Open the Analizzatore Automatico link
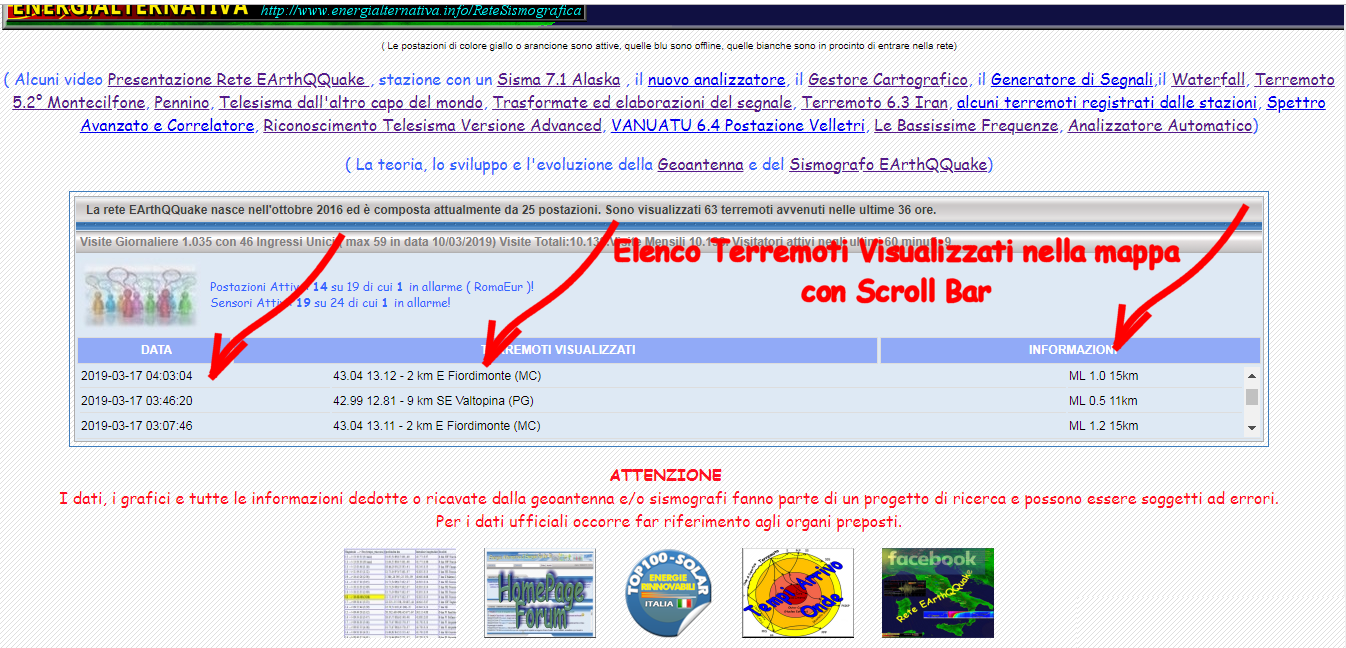This screenshot has width=1346, height=648. (x=1160, y=125)
